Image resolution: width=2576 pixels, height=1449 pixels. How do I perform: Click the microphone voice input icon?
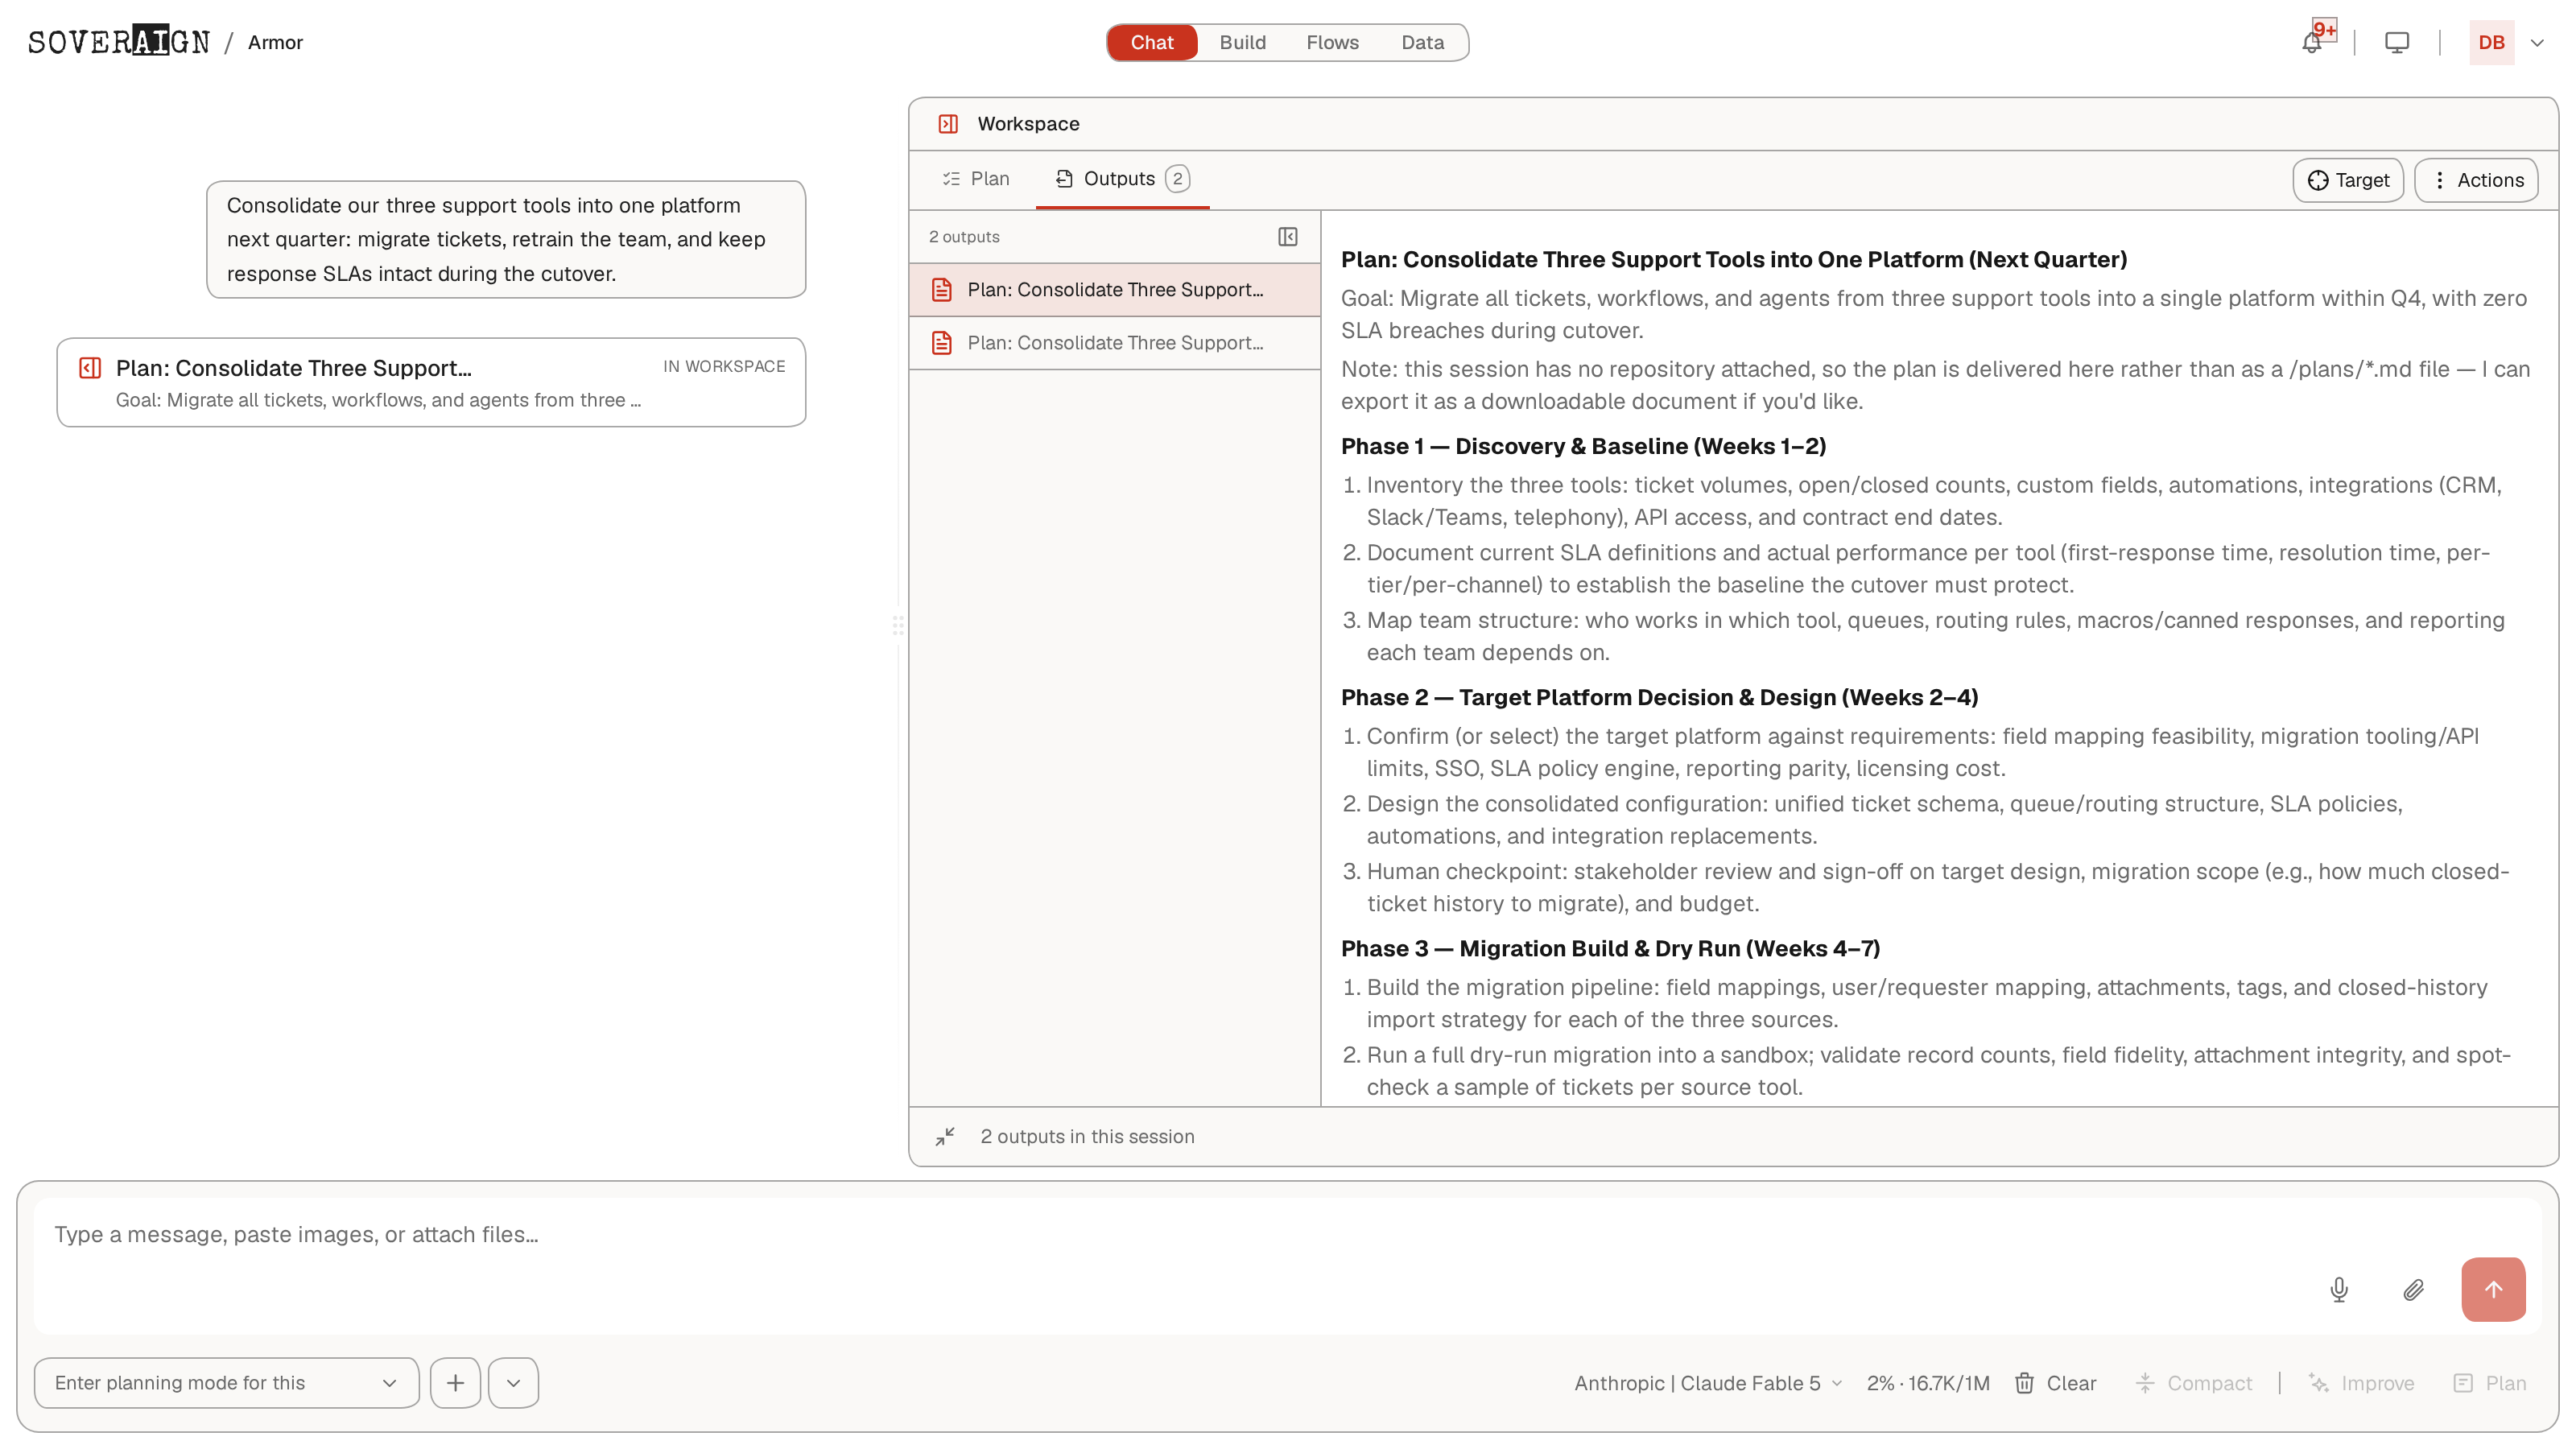pos(2339,1289)
